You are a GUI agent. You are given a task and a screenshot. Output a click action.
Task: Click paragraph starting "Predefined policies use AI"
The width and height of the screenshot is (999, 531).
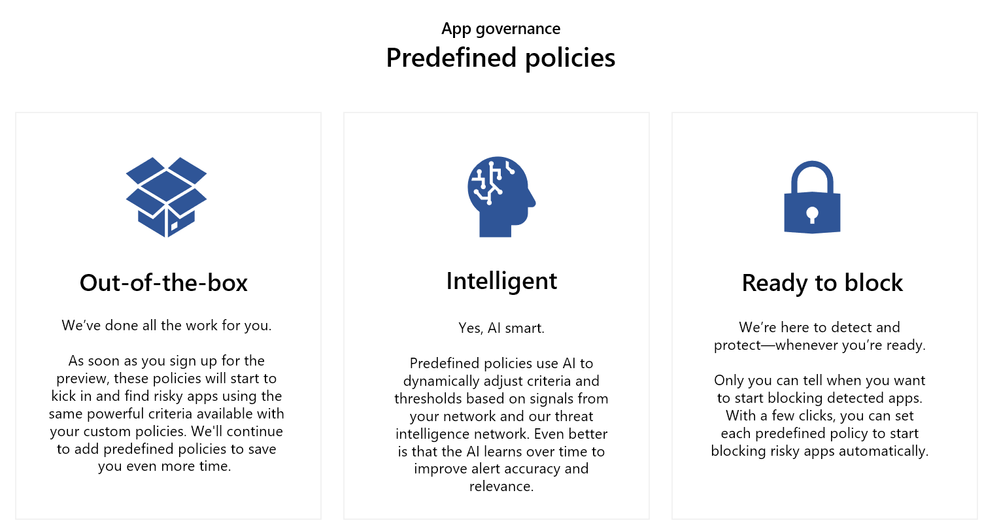(501, 425)
